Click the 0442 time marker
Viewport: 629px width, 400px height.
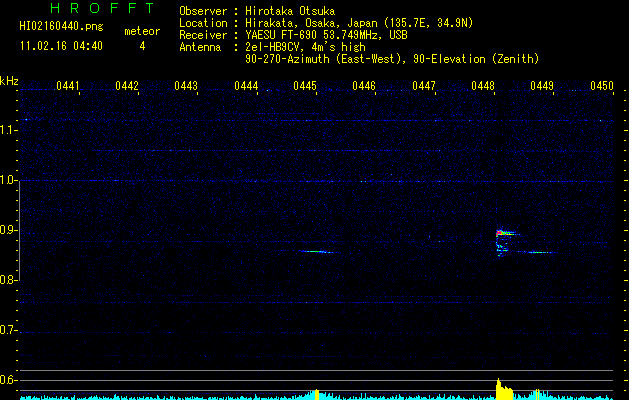127,86
